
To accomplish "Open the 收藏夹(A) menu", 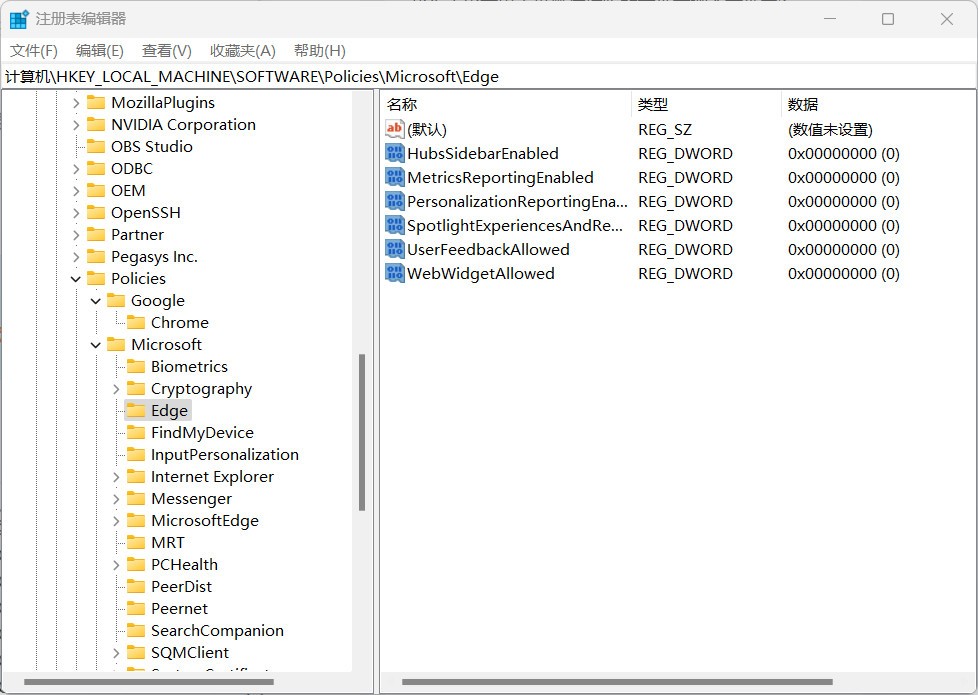I will (x=243, y=51).
